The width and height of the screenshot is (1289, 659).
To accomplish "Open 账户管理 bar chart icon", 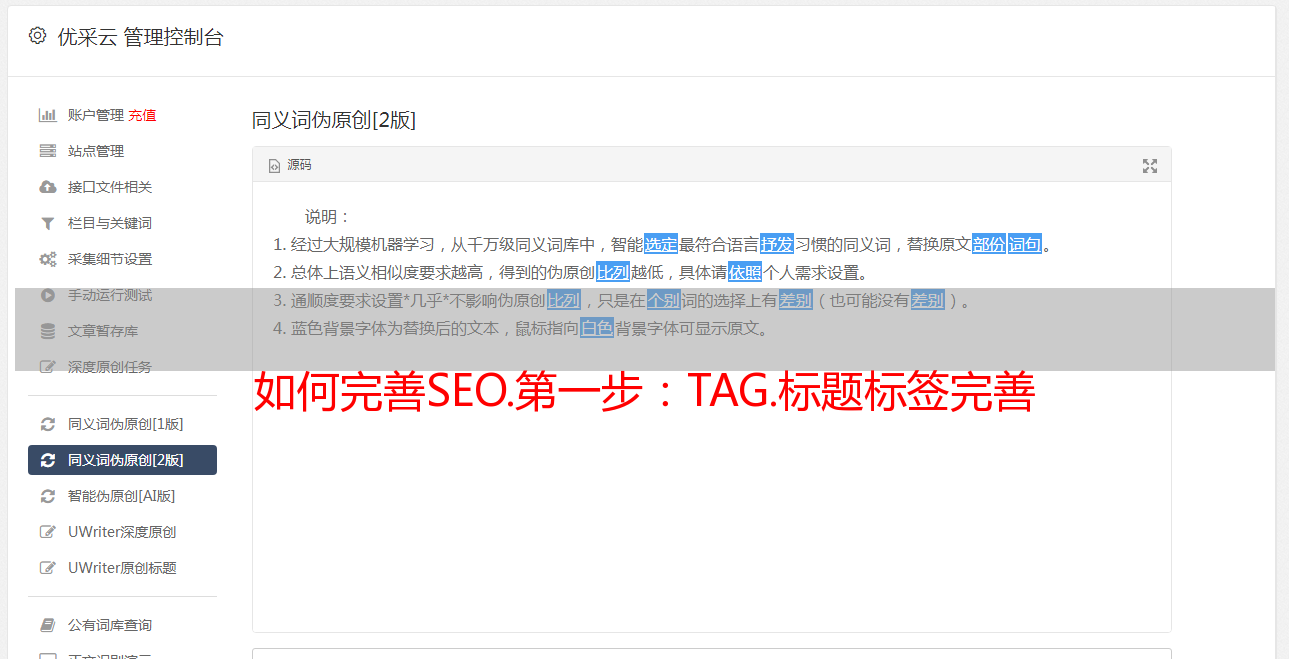I will click(47, 115).
